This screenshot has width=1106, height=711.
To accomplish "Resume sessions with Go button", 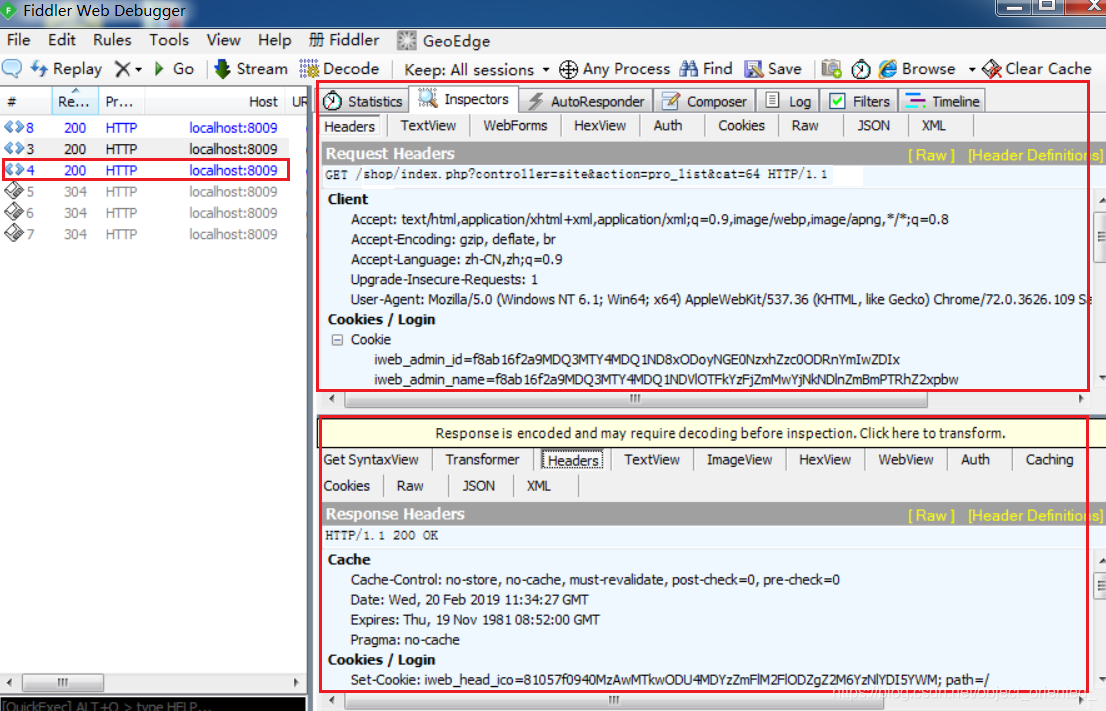I will point(174,68).
